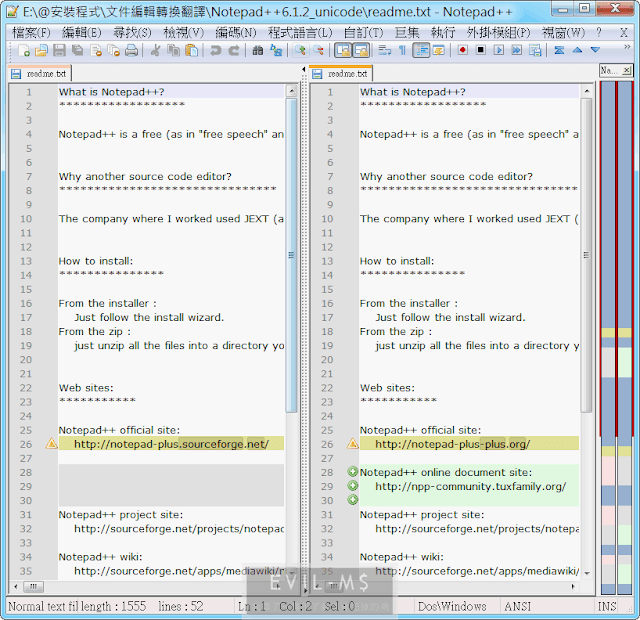Click right pane scroll-up arrow

point(587,91)
